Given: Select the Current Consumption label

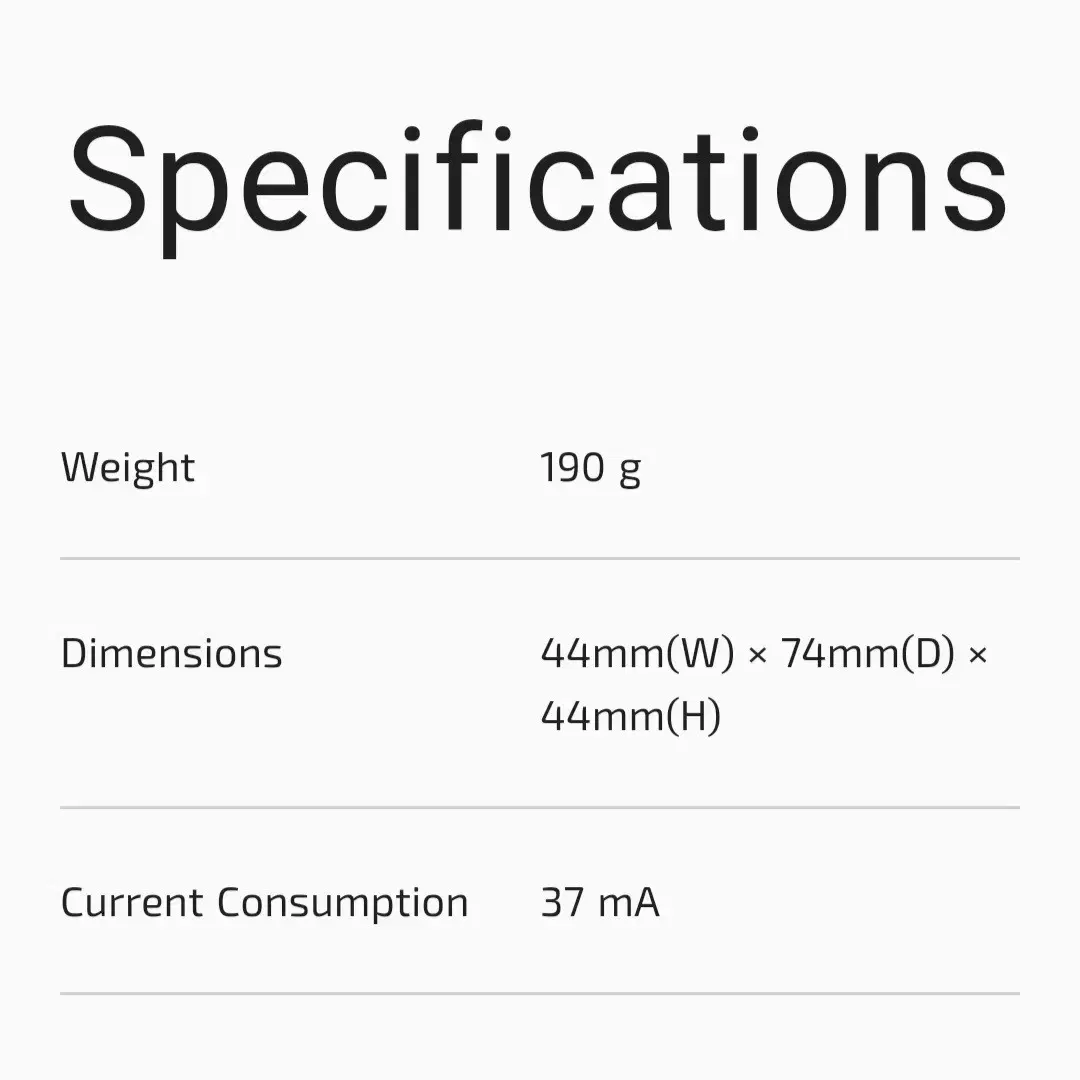Looking at the screenshot, I should 264,904.
